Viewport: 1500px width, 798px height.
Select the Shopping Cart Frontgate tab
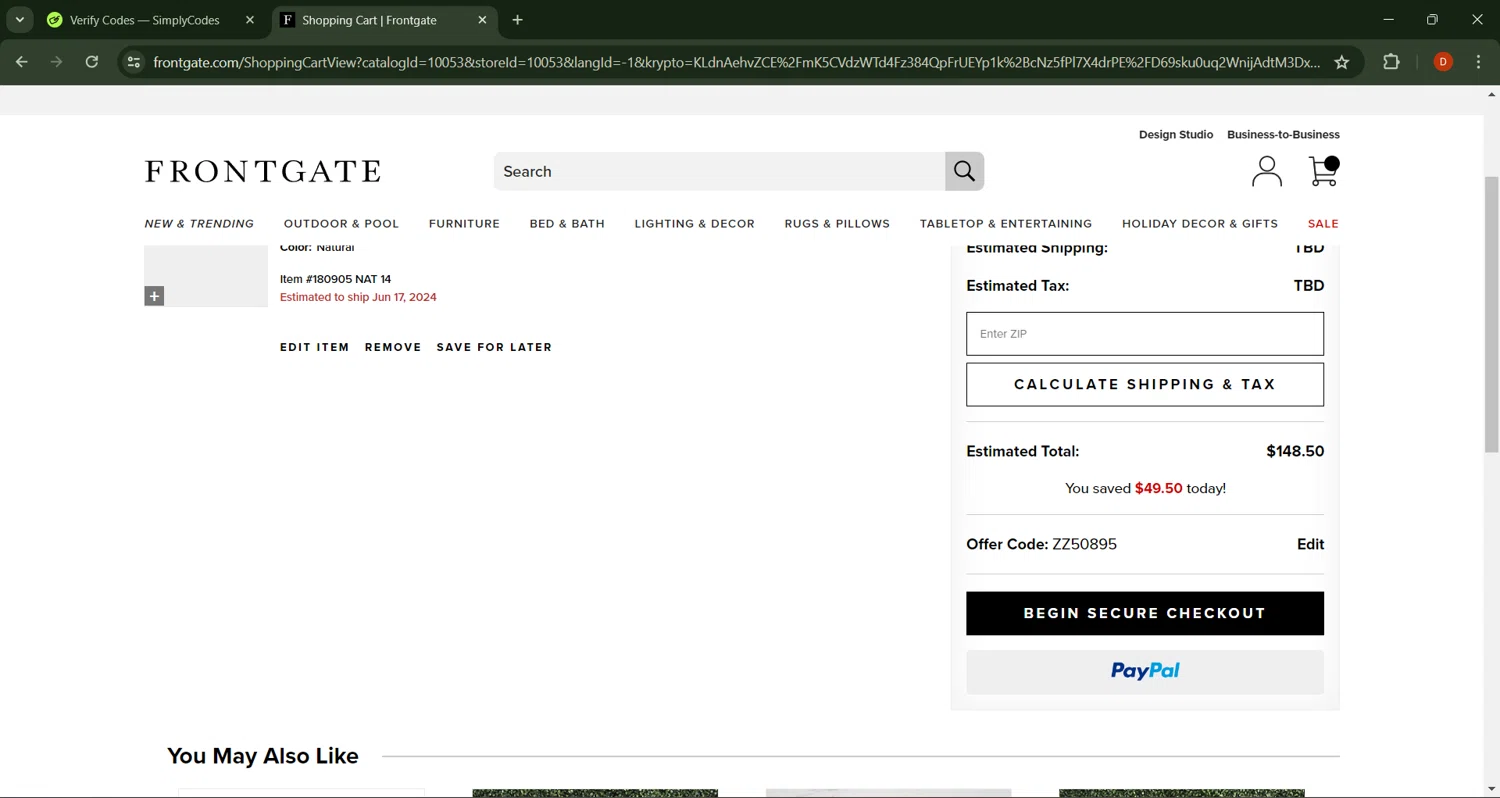384,20
